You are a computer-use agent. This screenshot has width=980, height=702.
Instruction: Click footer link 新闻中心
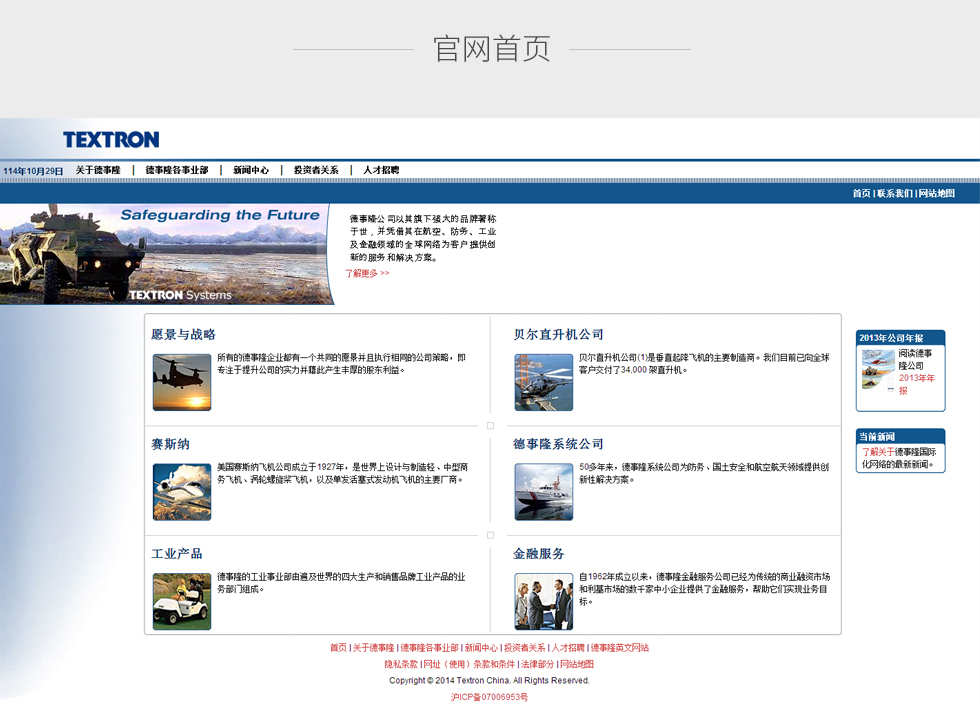481,648
